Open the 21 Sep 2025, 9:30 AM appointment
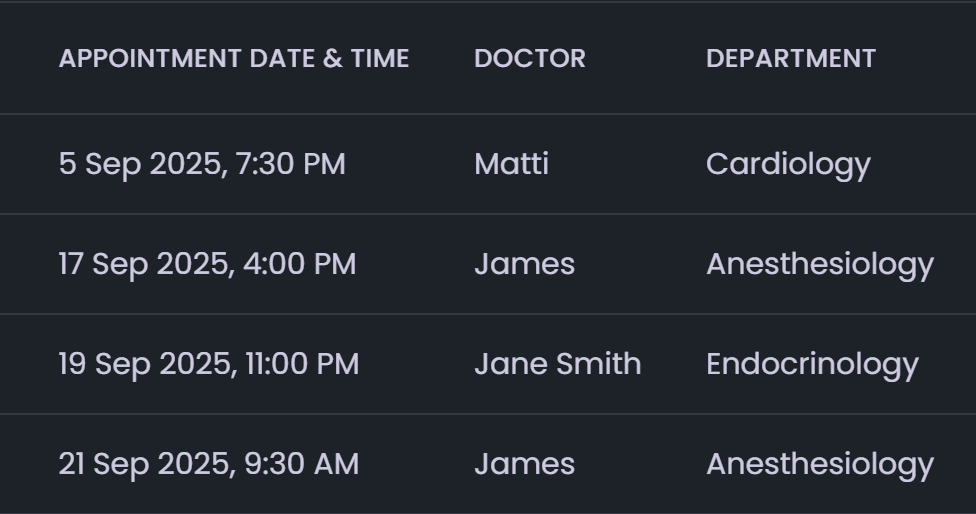 208,464
